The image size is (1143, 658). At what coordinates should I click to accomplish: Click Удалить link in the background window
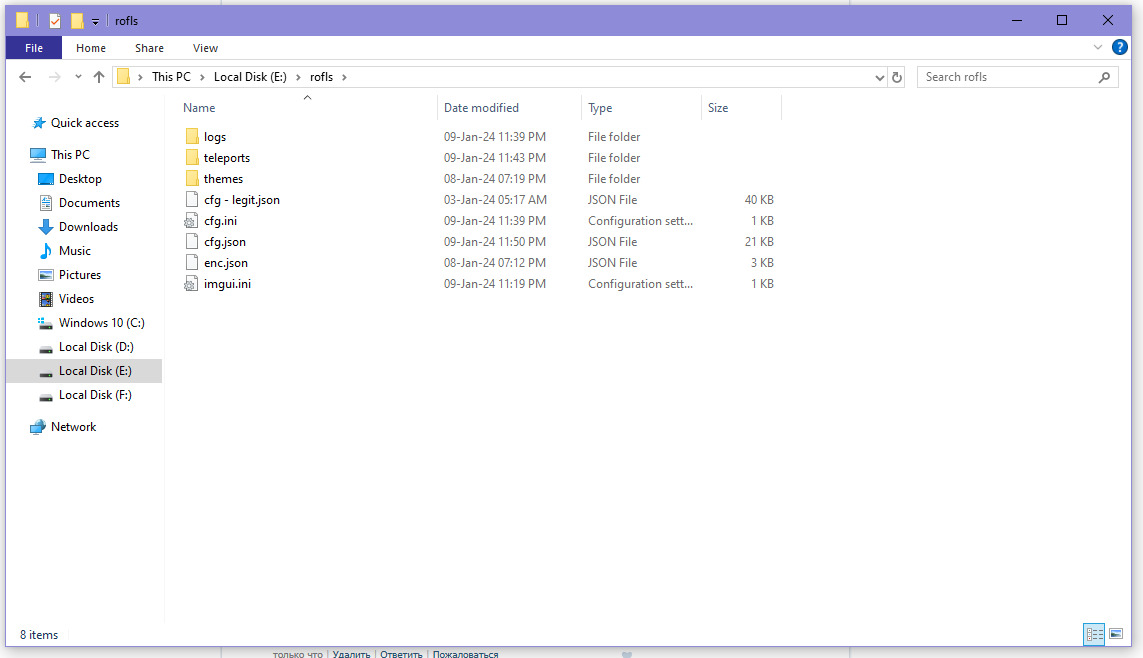click(x=351, y=654)
